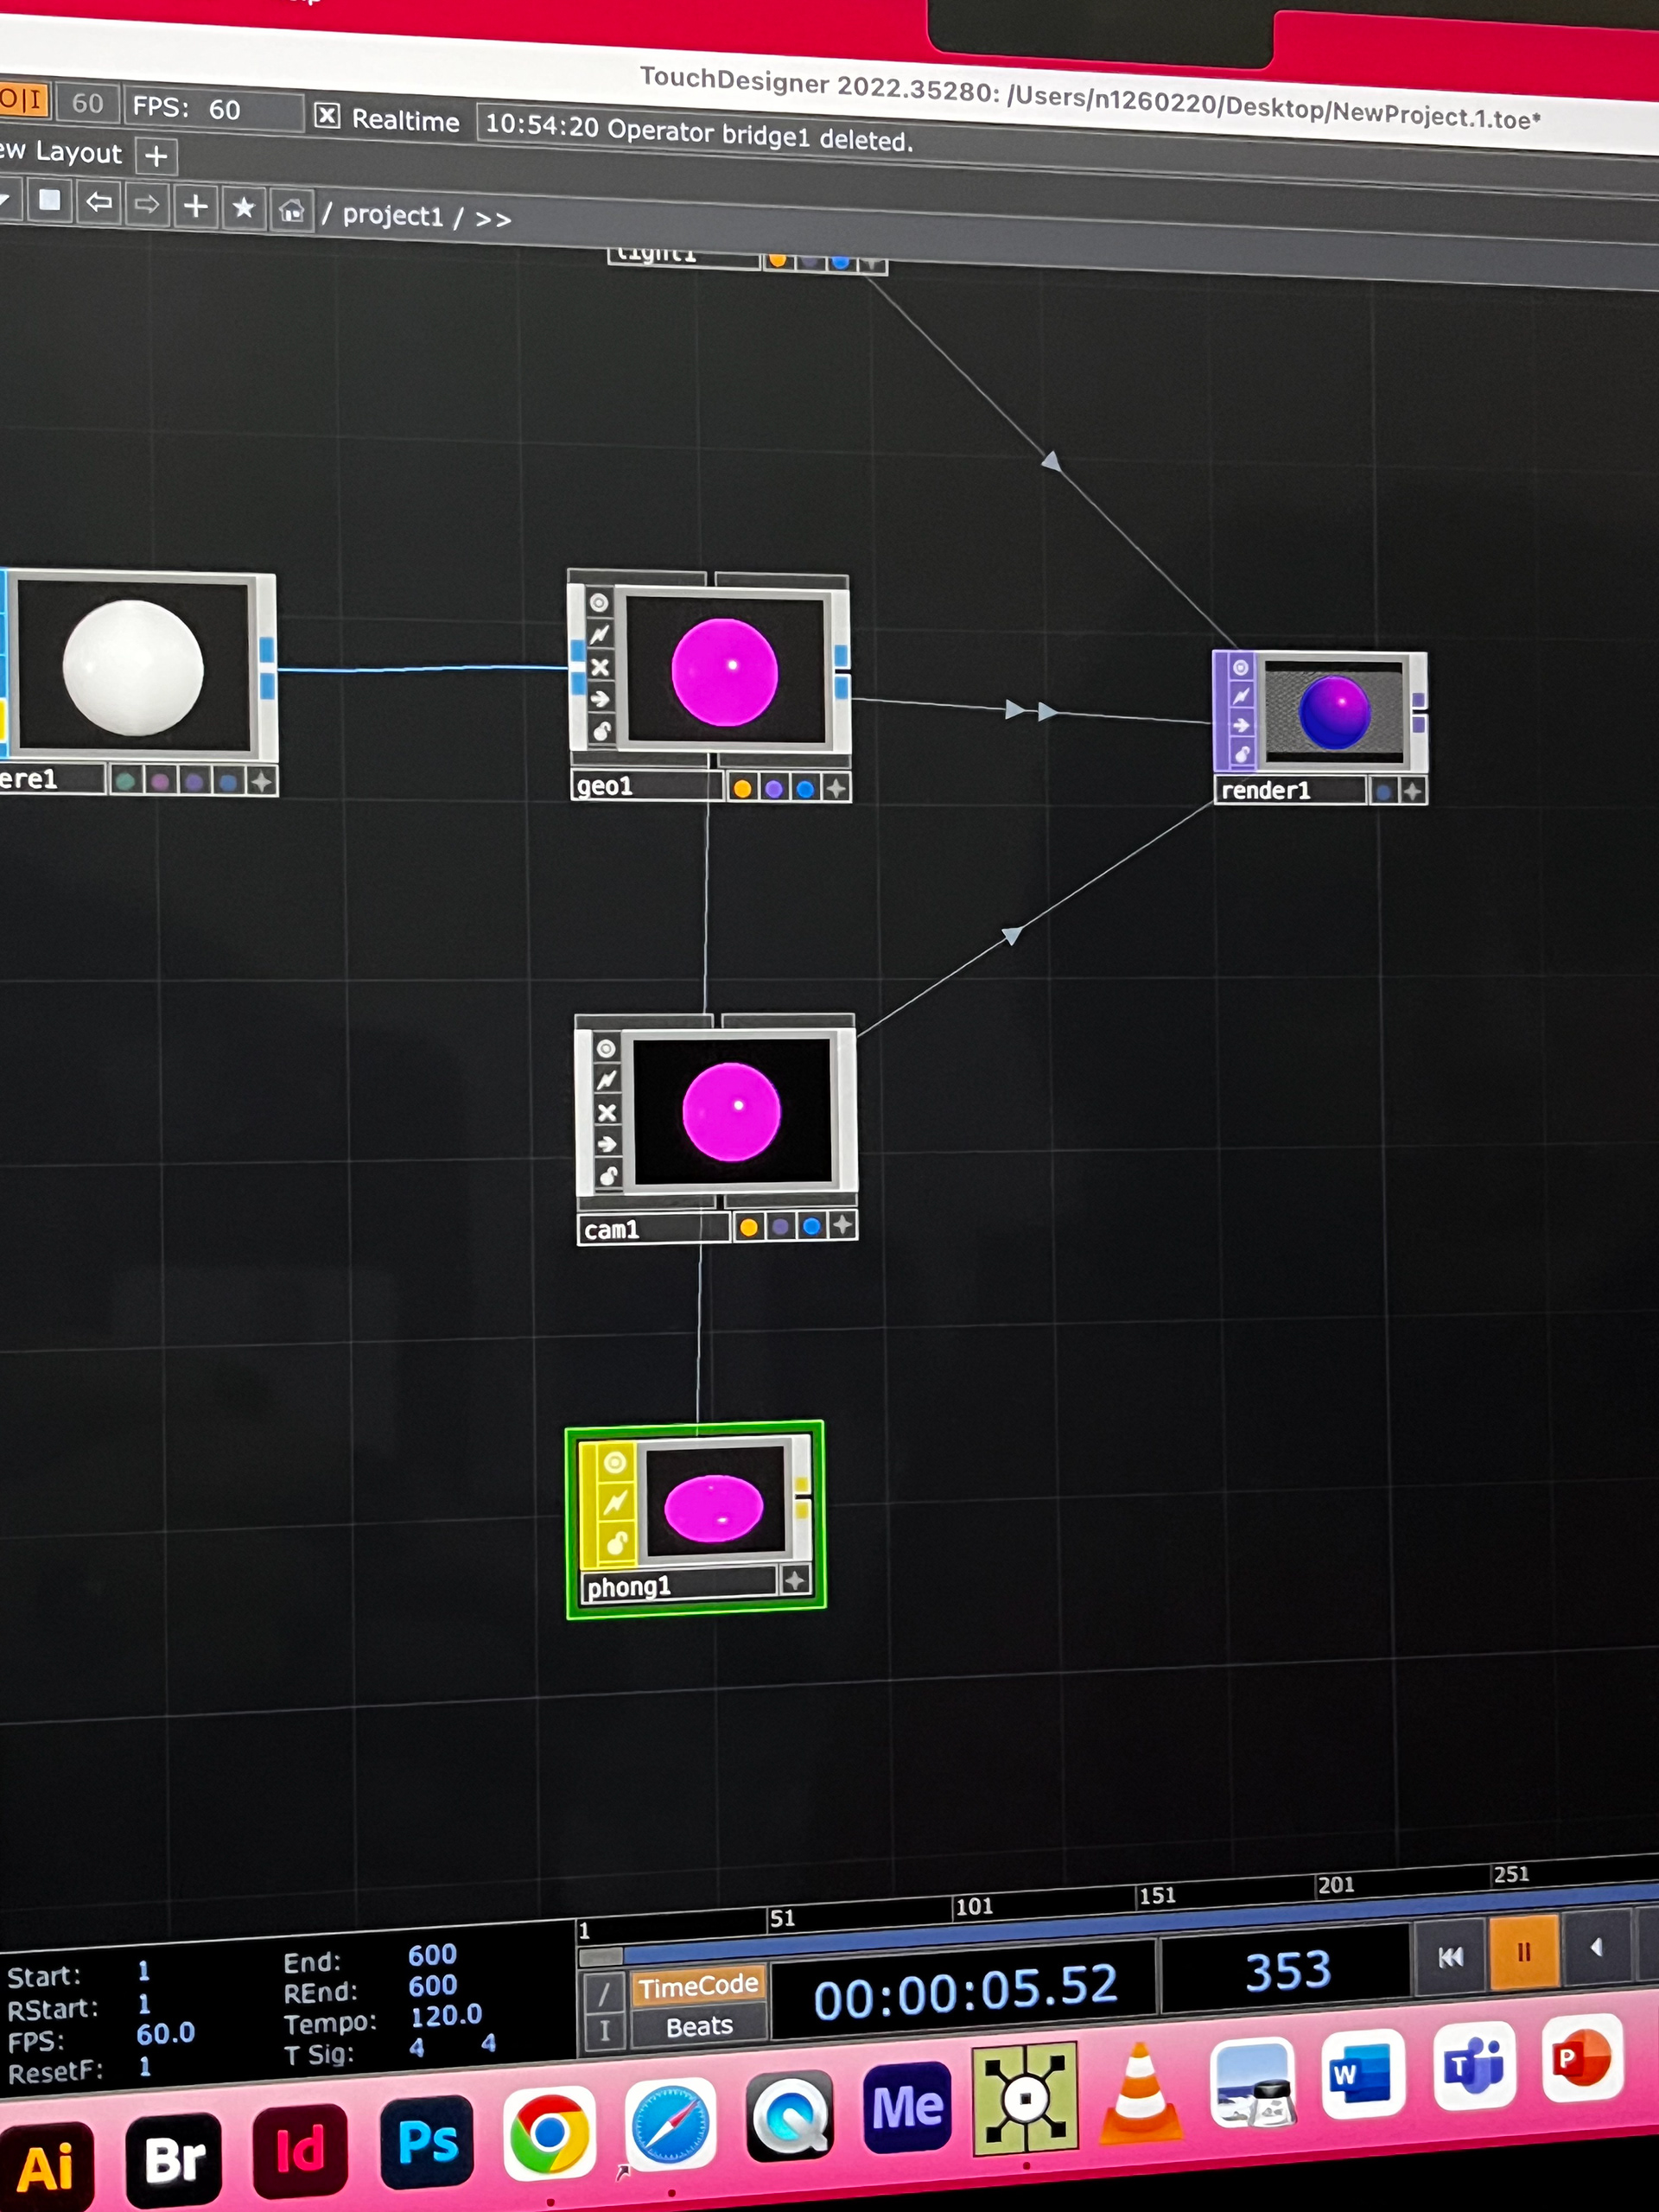Select TimeCode display mode
Image resolution: width=1659 pixels, height=2212 pixels.
point(698,1986)
